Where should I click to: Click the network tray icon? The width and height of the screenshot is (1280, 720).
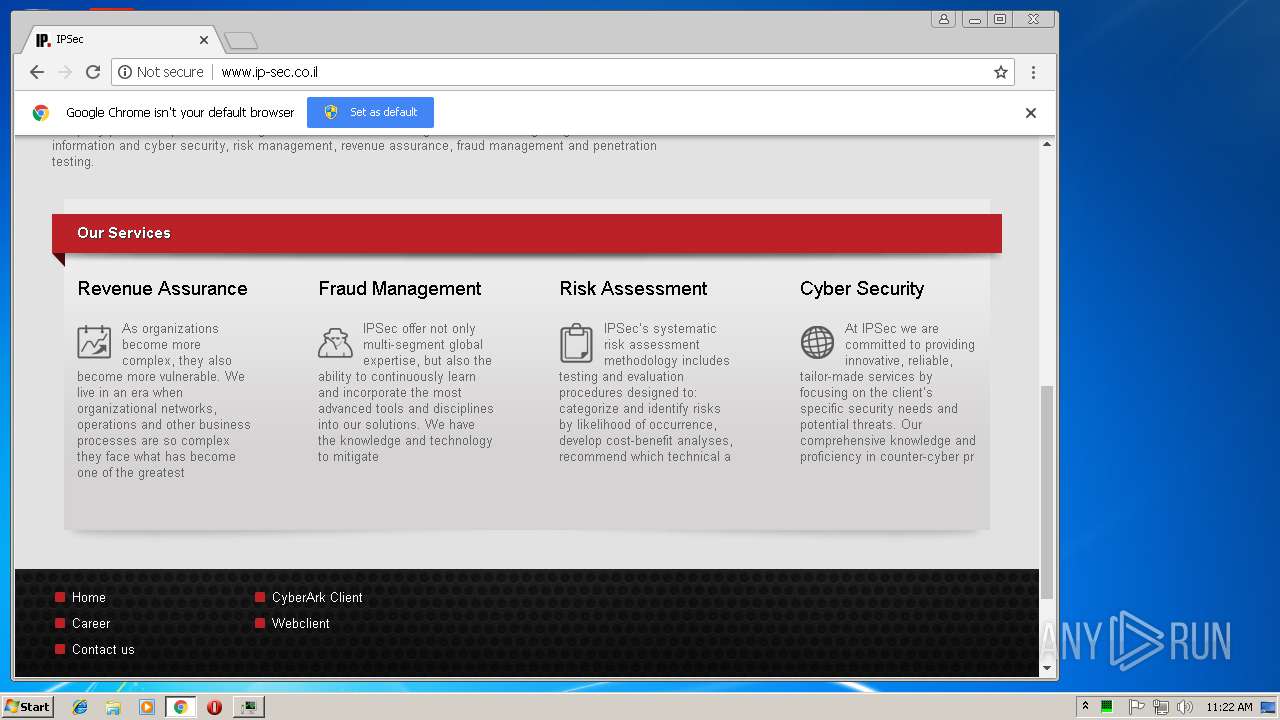tap(1161, 707)
